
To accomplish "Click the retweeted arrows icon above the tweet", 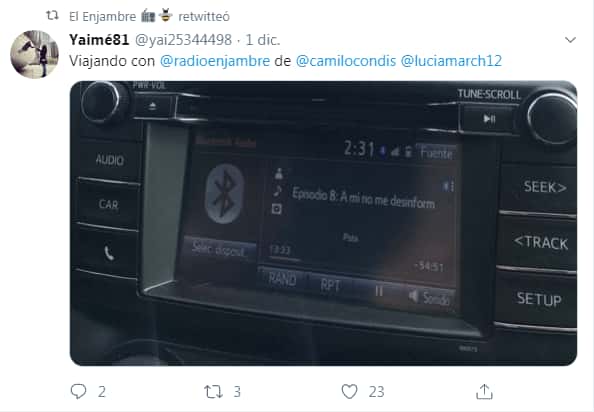I will 52,16.
